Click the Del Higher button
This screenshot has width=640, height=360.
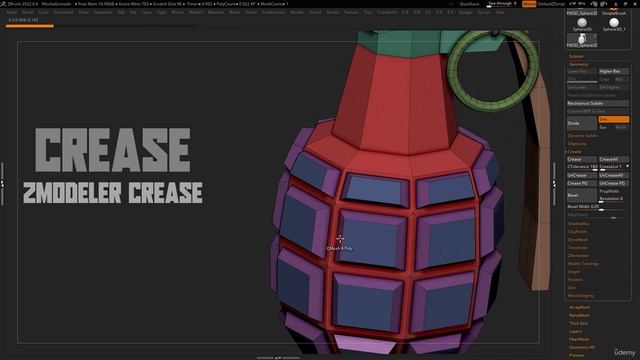pyautogui.click(x=613, y=87)
